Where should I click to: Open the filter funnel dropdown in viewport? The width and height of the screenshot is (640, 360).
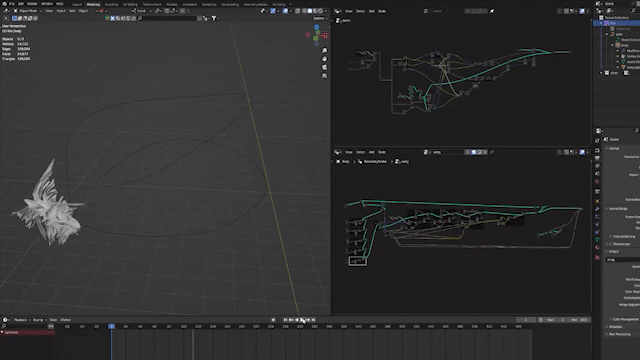215,18
